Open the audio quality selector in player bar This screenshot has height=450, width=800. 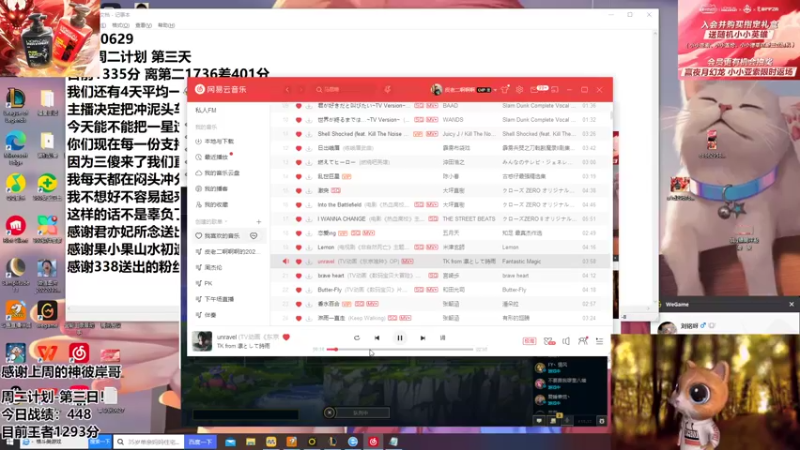click(529, 341)
